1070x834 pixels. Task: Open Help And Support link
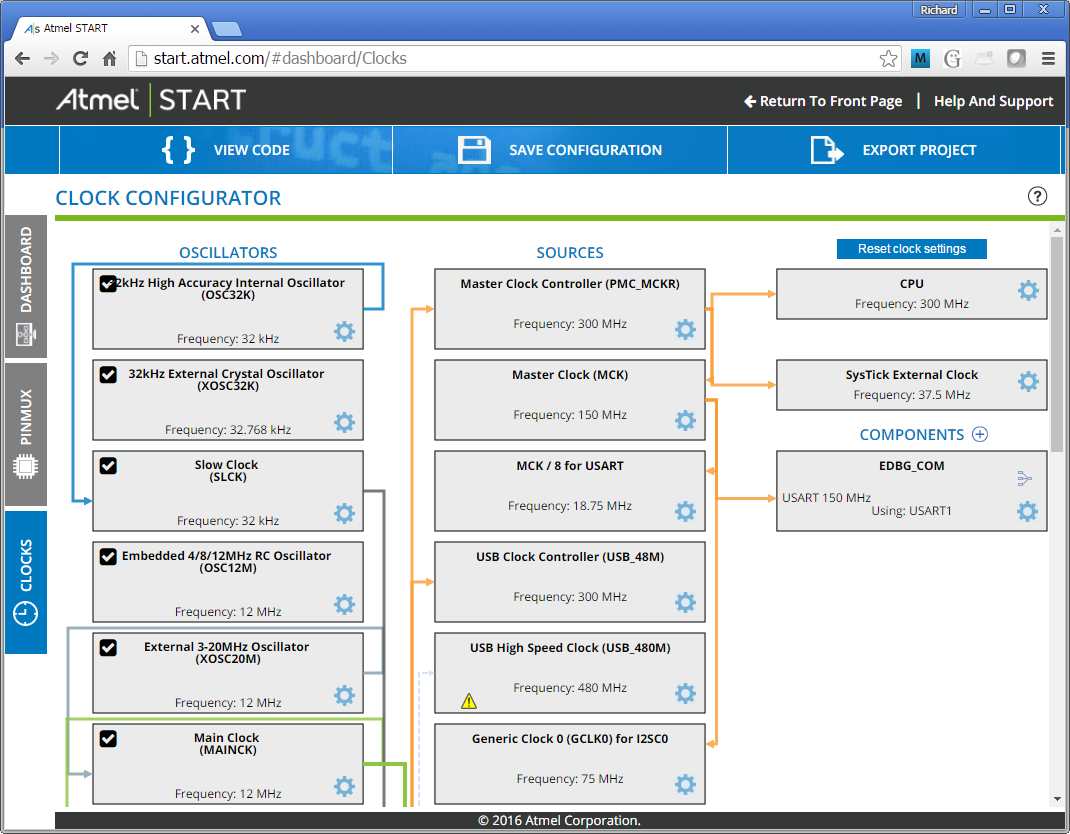pos(994,101)
